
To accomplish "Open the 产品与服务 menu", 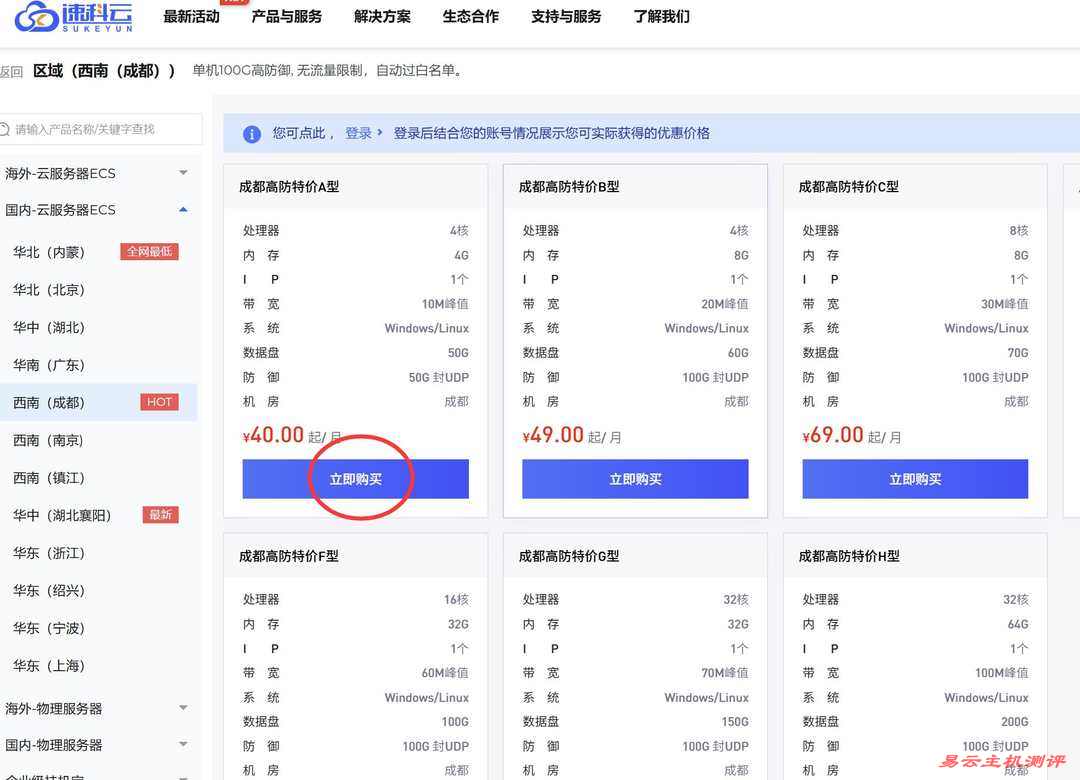I will click(286, 17).
